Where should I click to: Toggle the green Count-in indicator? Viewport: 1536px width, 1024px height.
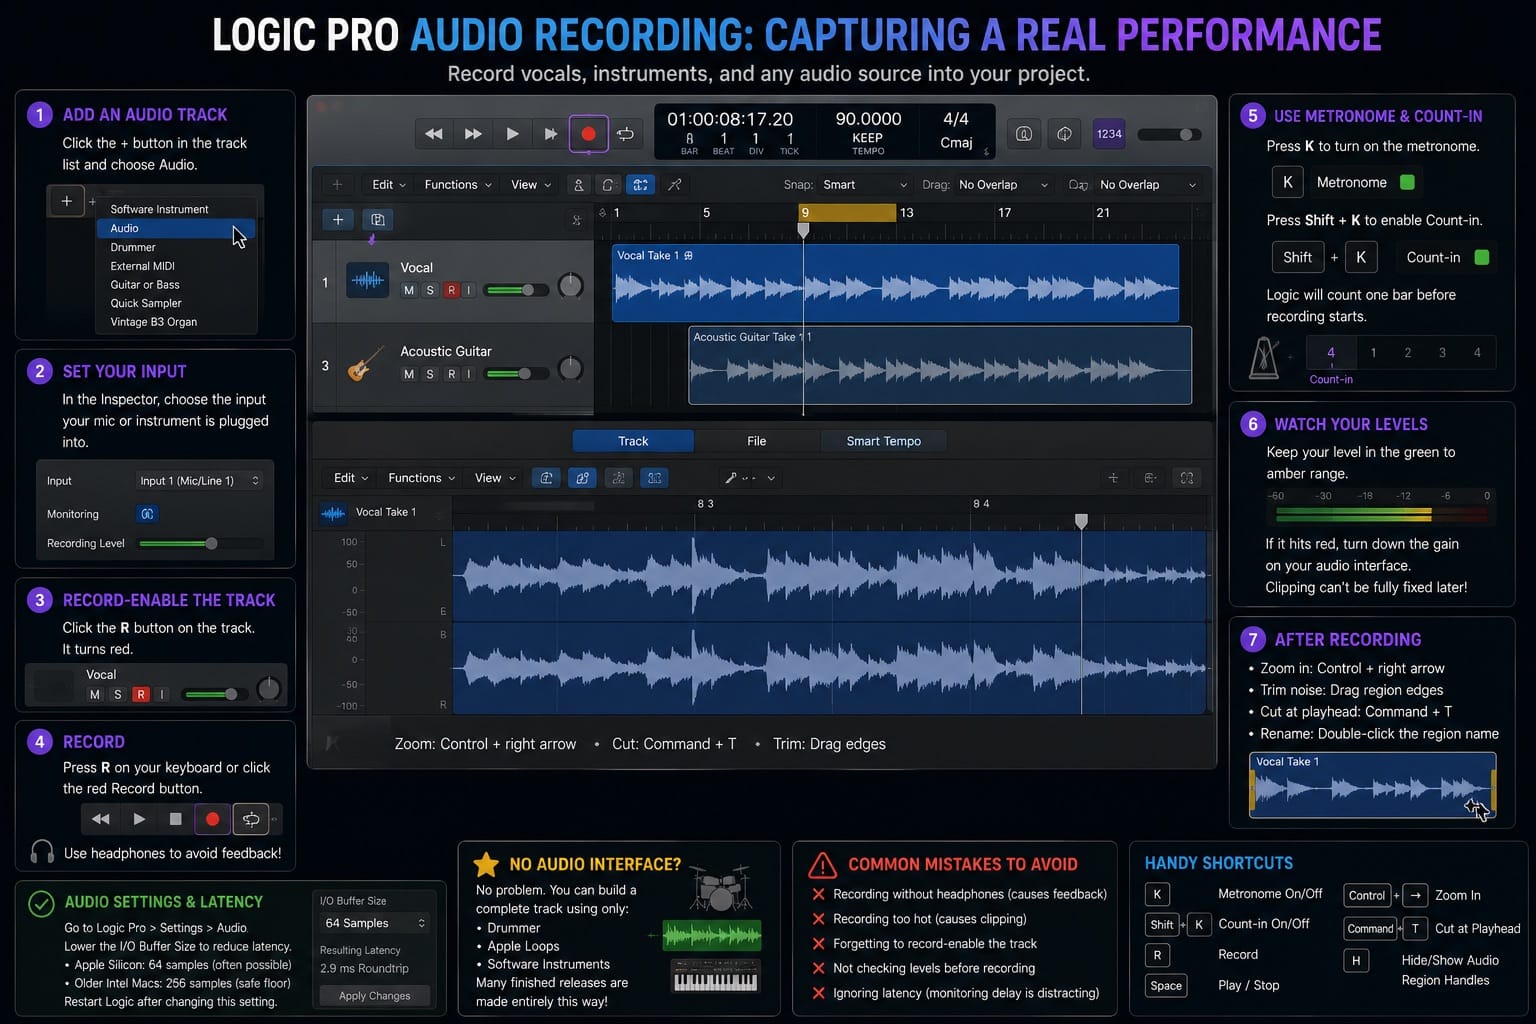(1482, 257)
